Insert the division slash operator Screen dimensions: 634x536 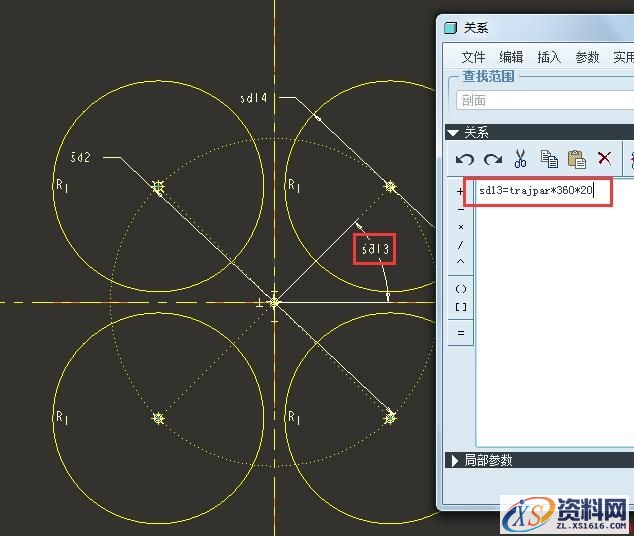pos(460,245)
